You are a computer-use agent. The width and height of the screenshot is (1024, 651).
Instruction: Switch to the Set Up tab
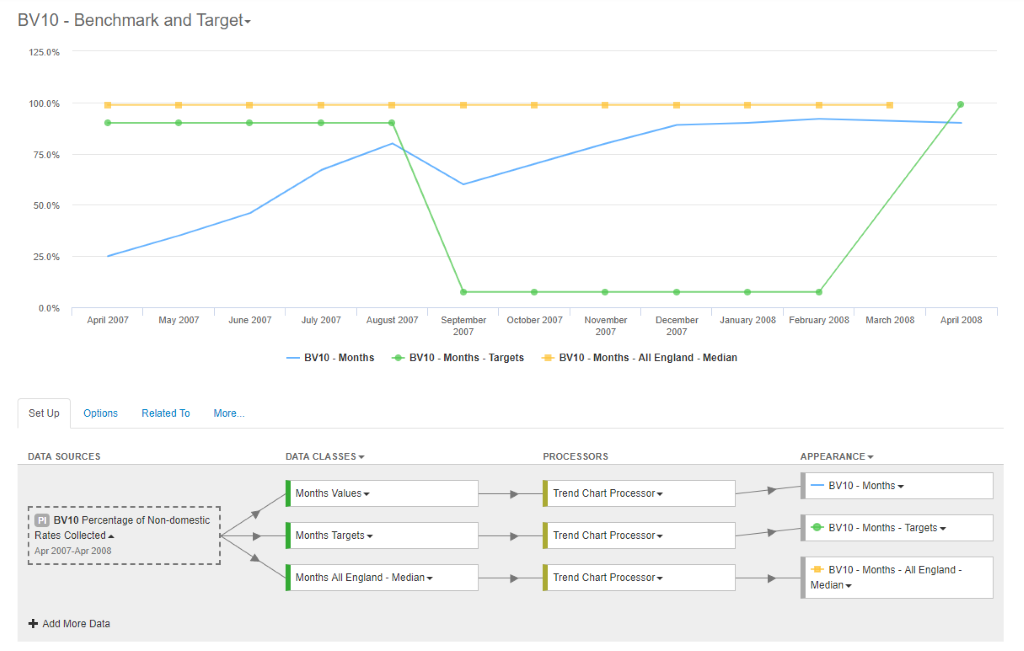coord(44,413)
